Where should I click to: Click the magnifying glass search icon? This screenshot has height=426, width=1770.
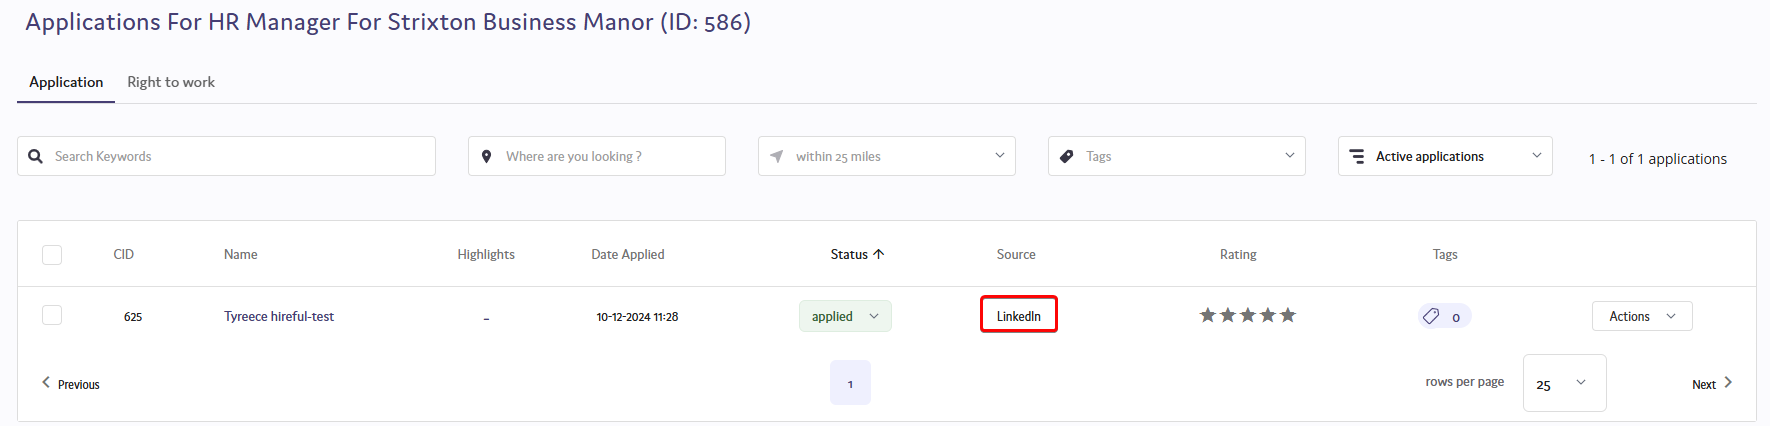coord(36,156)
